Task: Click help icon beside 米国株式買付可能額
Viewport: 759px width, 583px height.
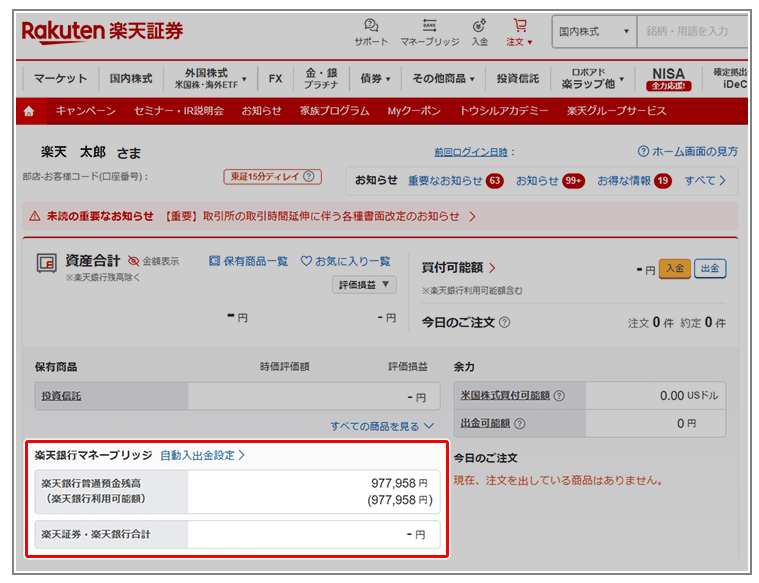Action: point(559,396)
